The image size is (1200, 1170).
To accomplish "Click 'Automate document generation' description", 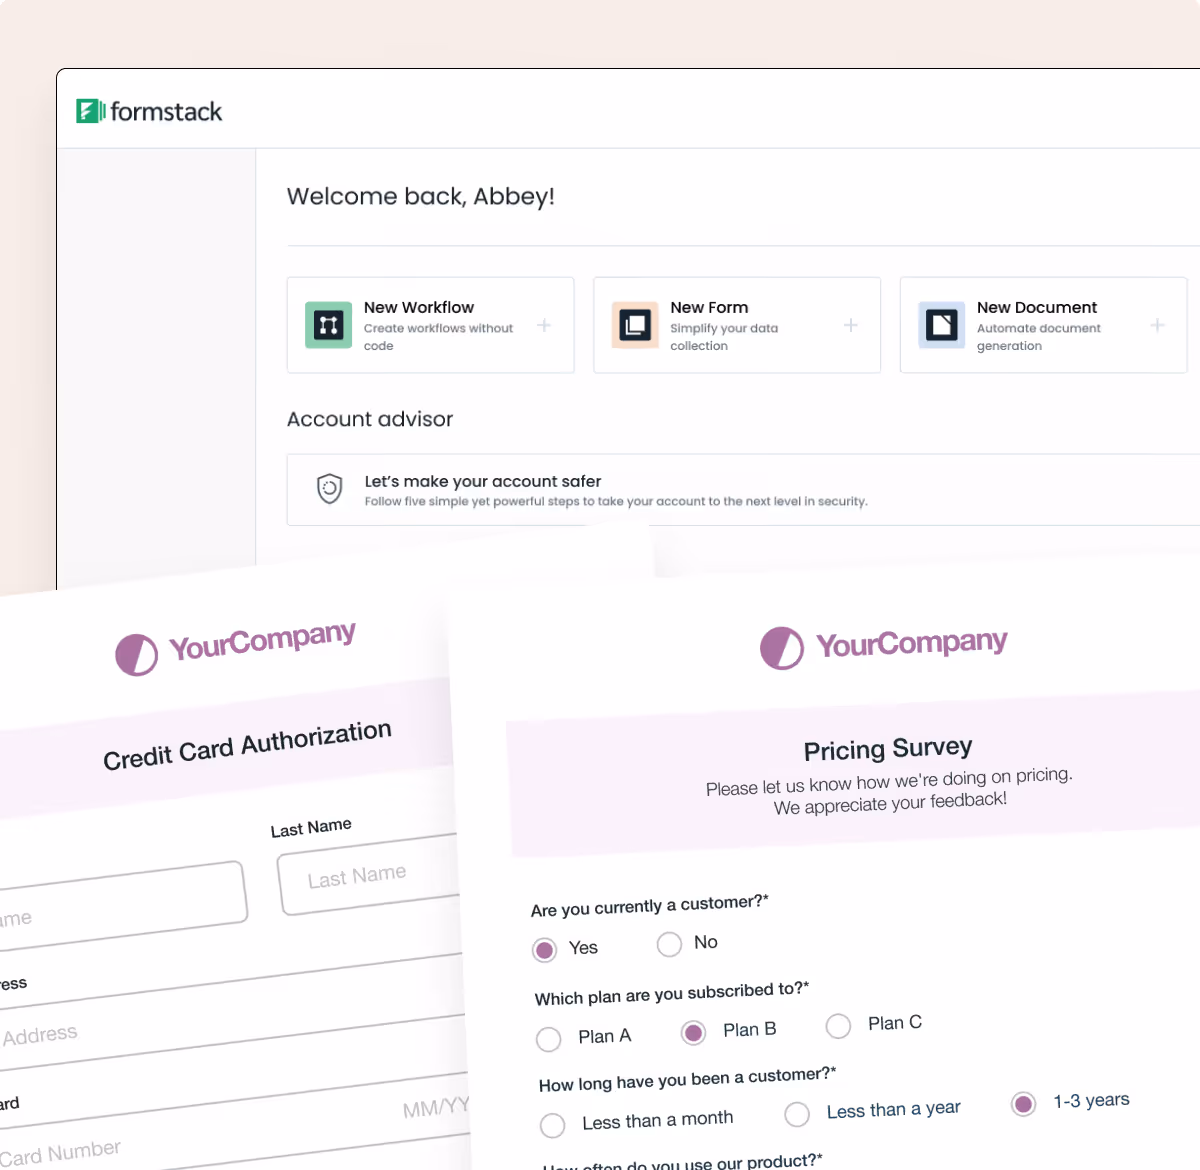I will click(1039, 337).
